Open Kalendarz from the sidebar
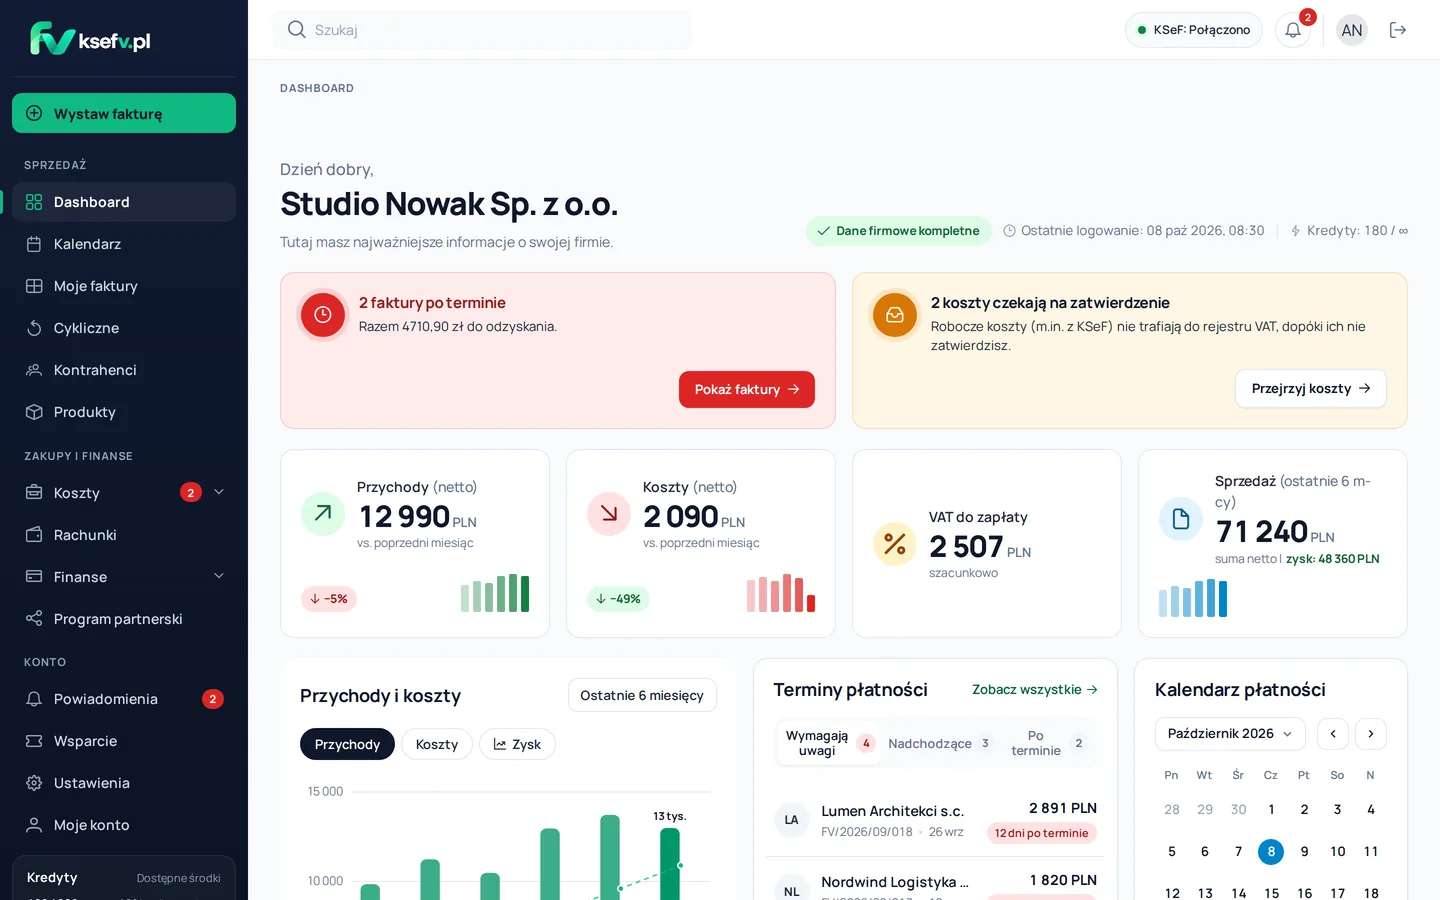 124,244
